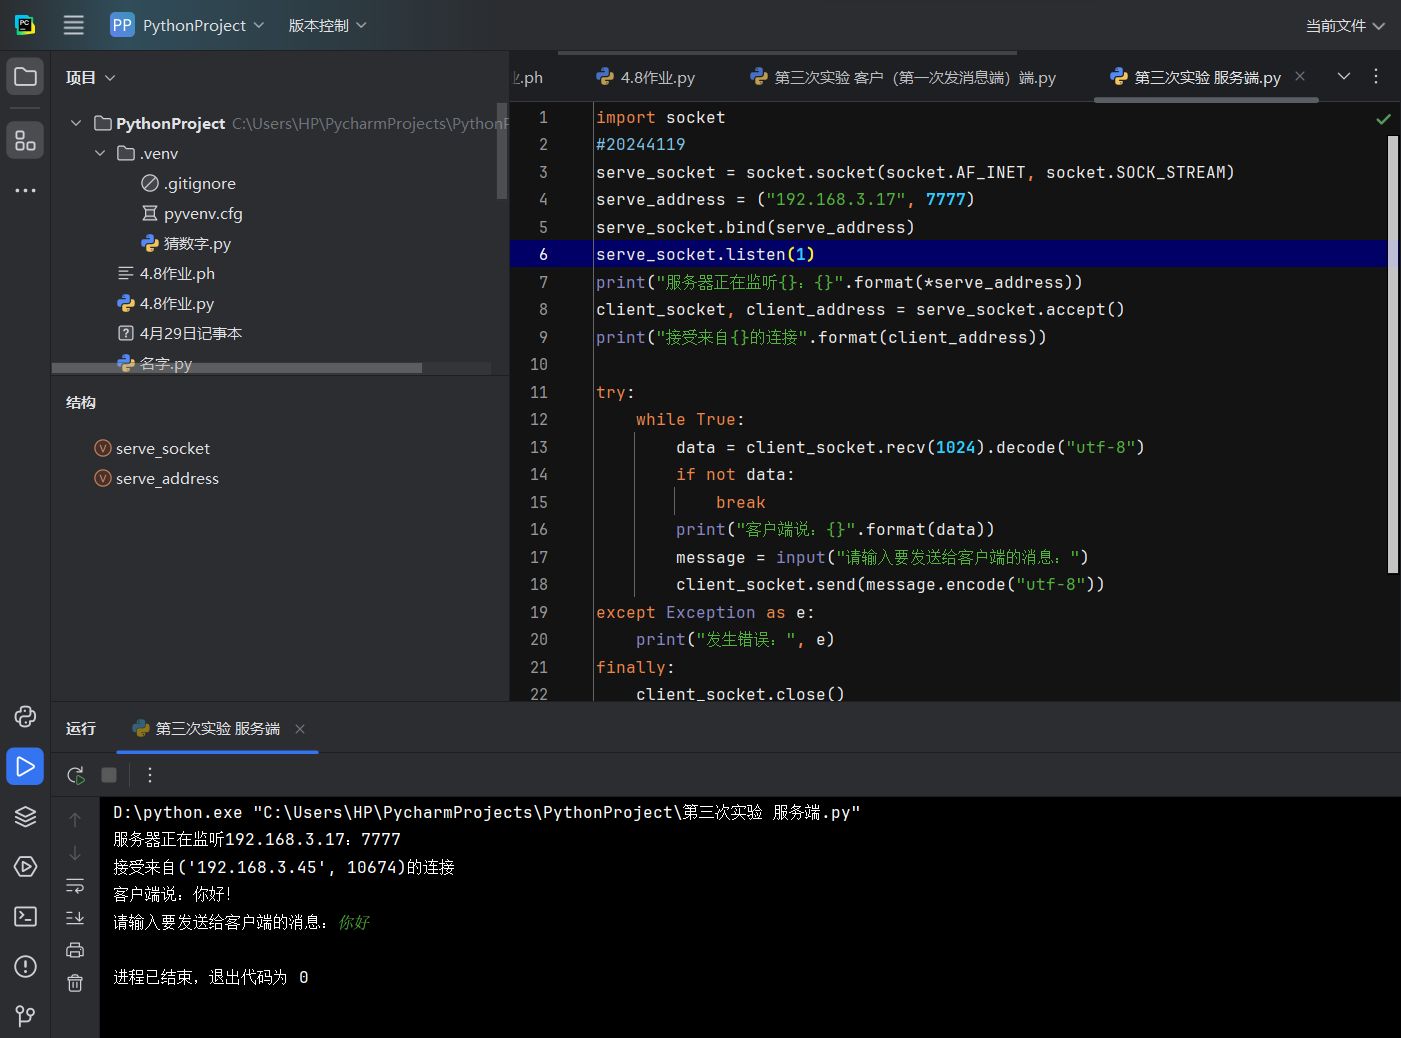Open the Structure tool window icon

[x=25, y=141]
